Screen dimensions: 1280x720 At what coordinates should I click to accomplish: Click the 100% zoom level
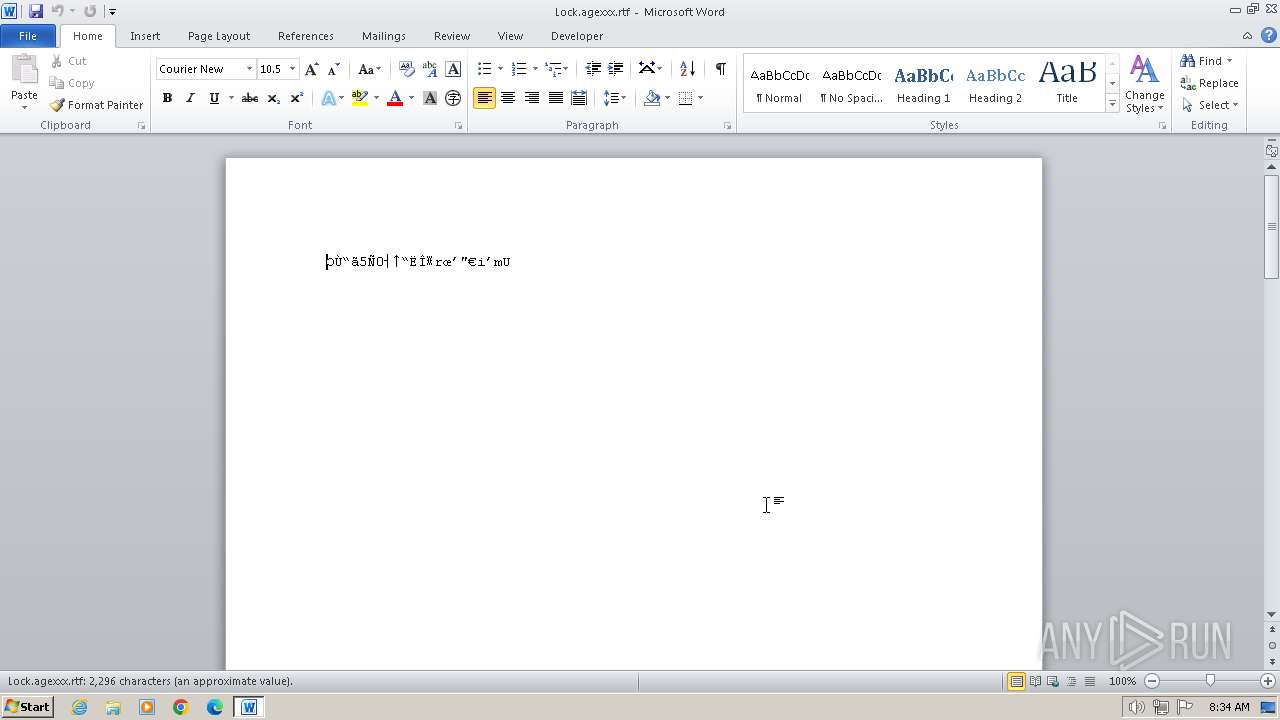(1122, 681)
